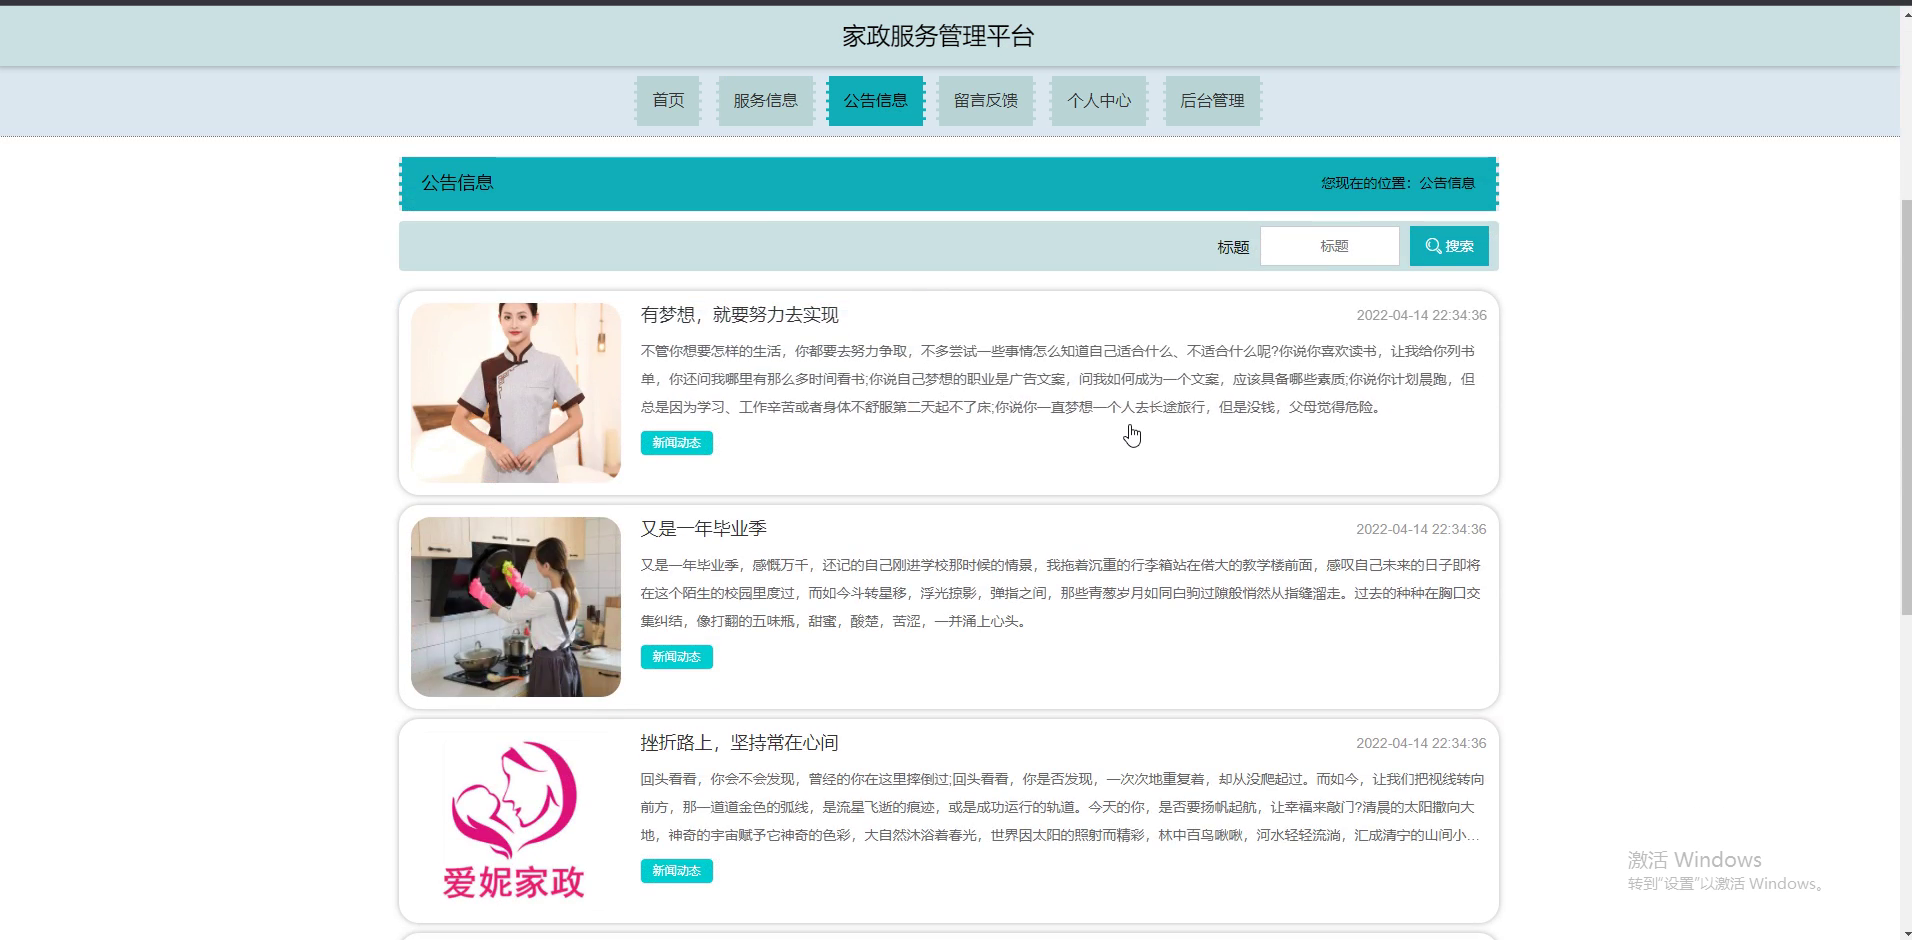The height and width of the screenshot is (940, 1912).
Task: Click the 您现在的位置：公告信息 breadcrumb
Action: [x=1398, y=183]
